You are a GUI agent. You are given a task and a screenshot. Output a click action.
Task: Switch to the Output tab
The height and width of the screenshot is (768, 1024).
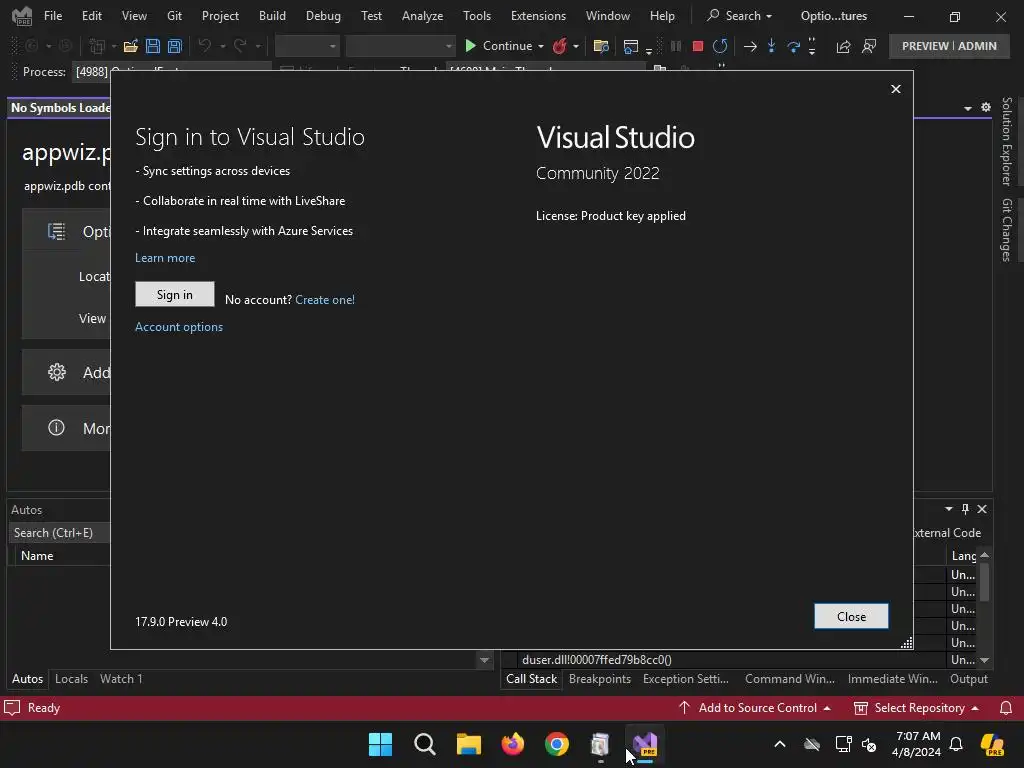click(968, 679)
